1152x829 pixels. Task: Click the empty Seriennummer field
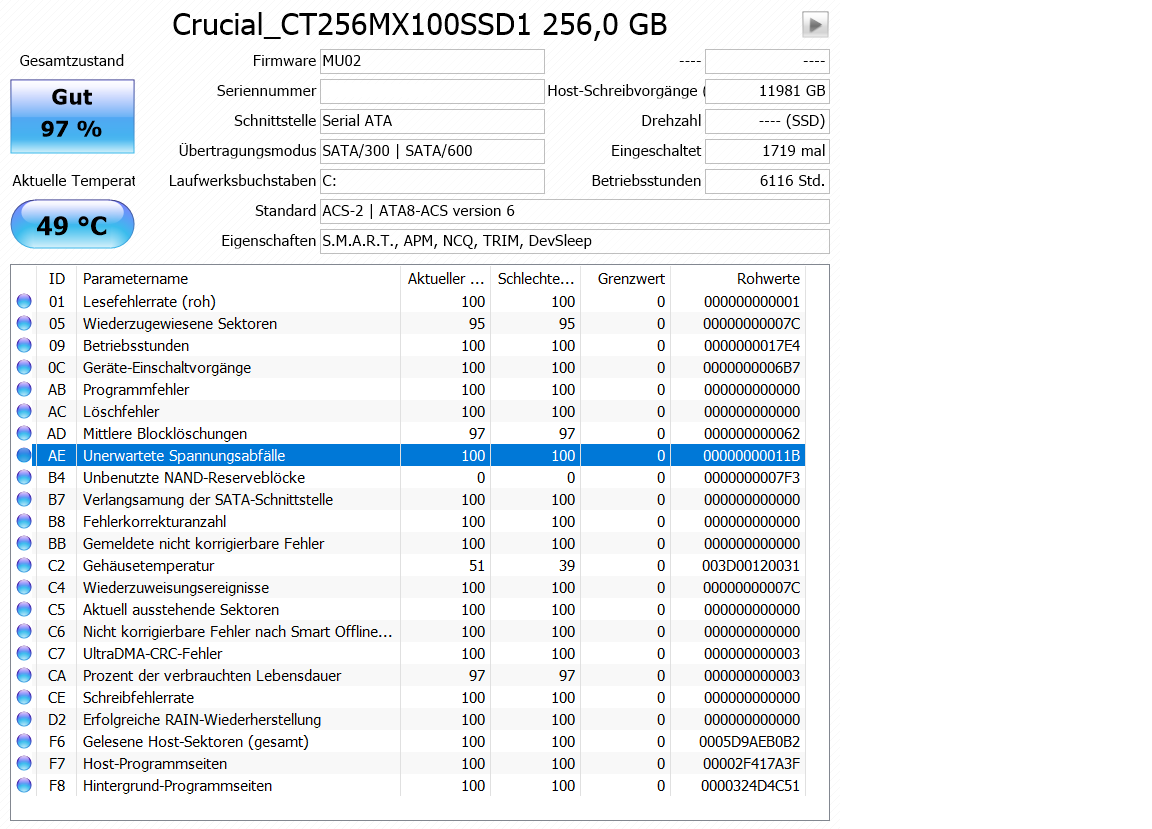click(x=432, y=91)
